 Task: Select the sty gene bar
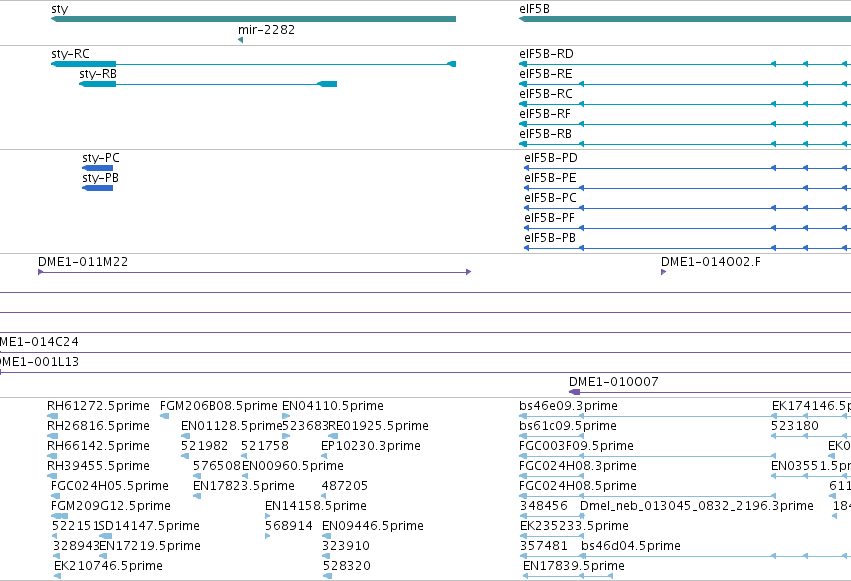253,19
